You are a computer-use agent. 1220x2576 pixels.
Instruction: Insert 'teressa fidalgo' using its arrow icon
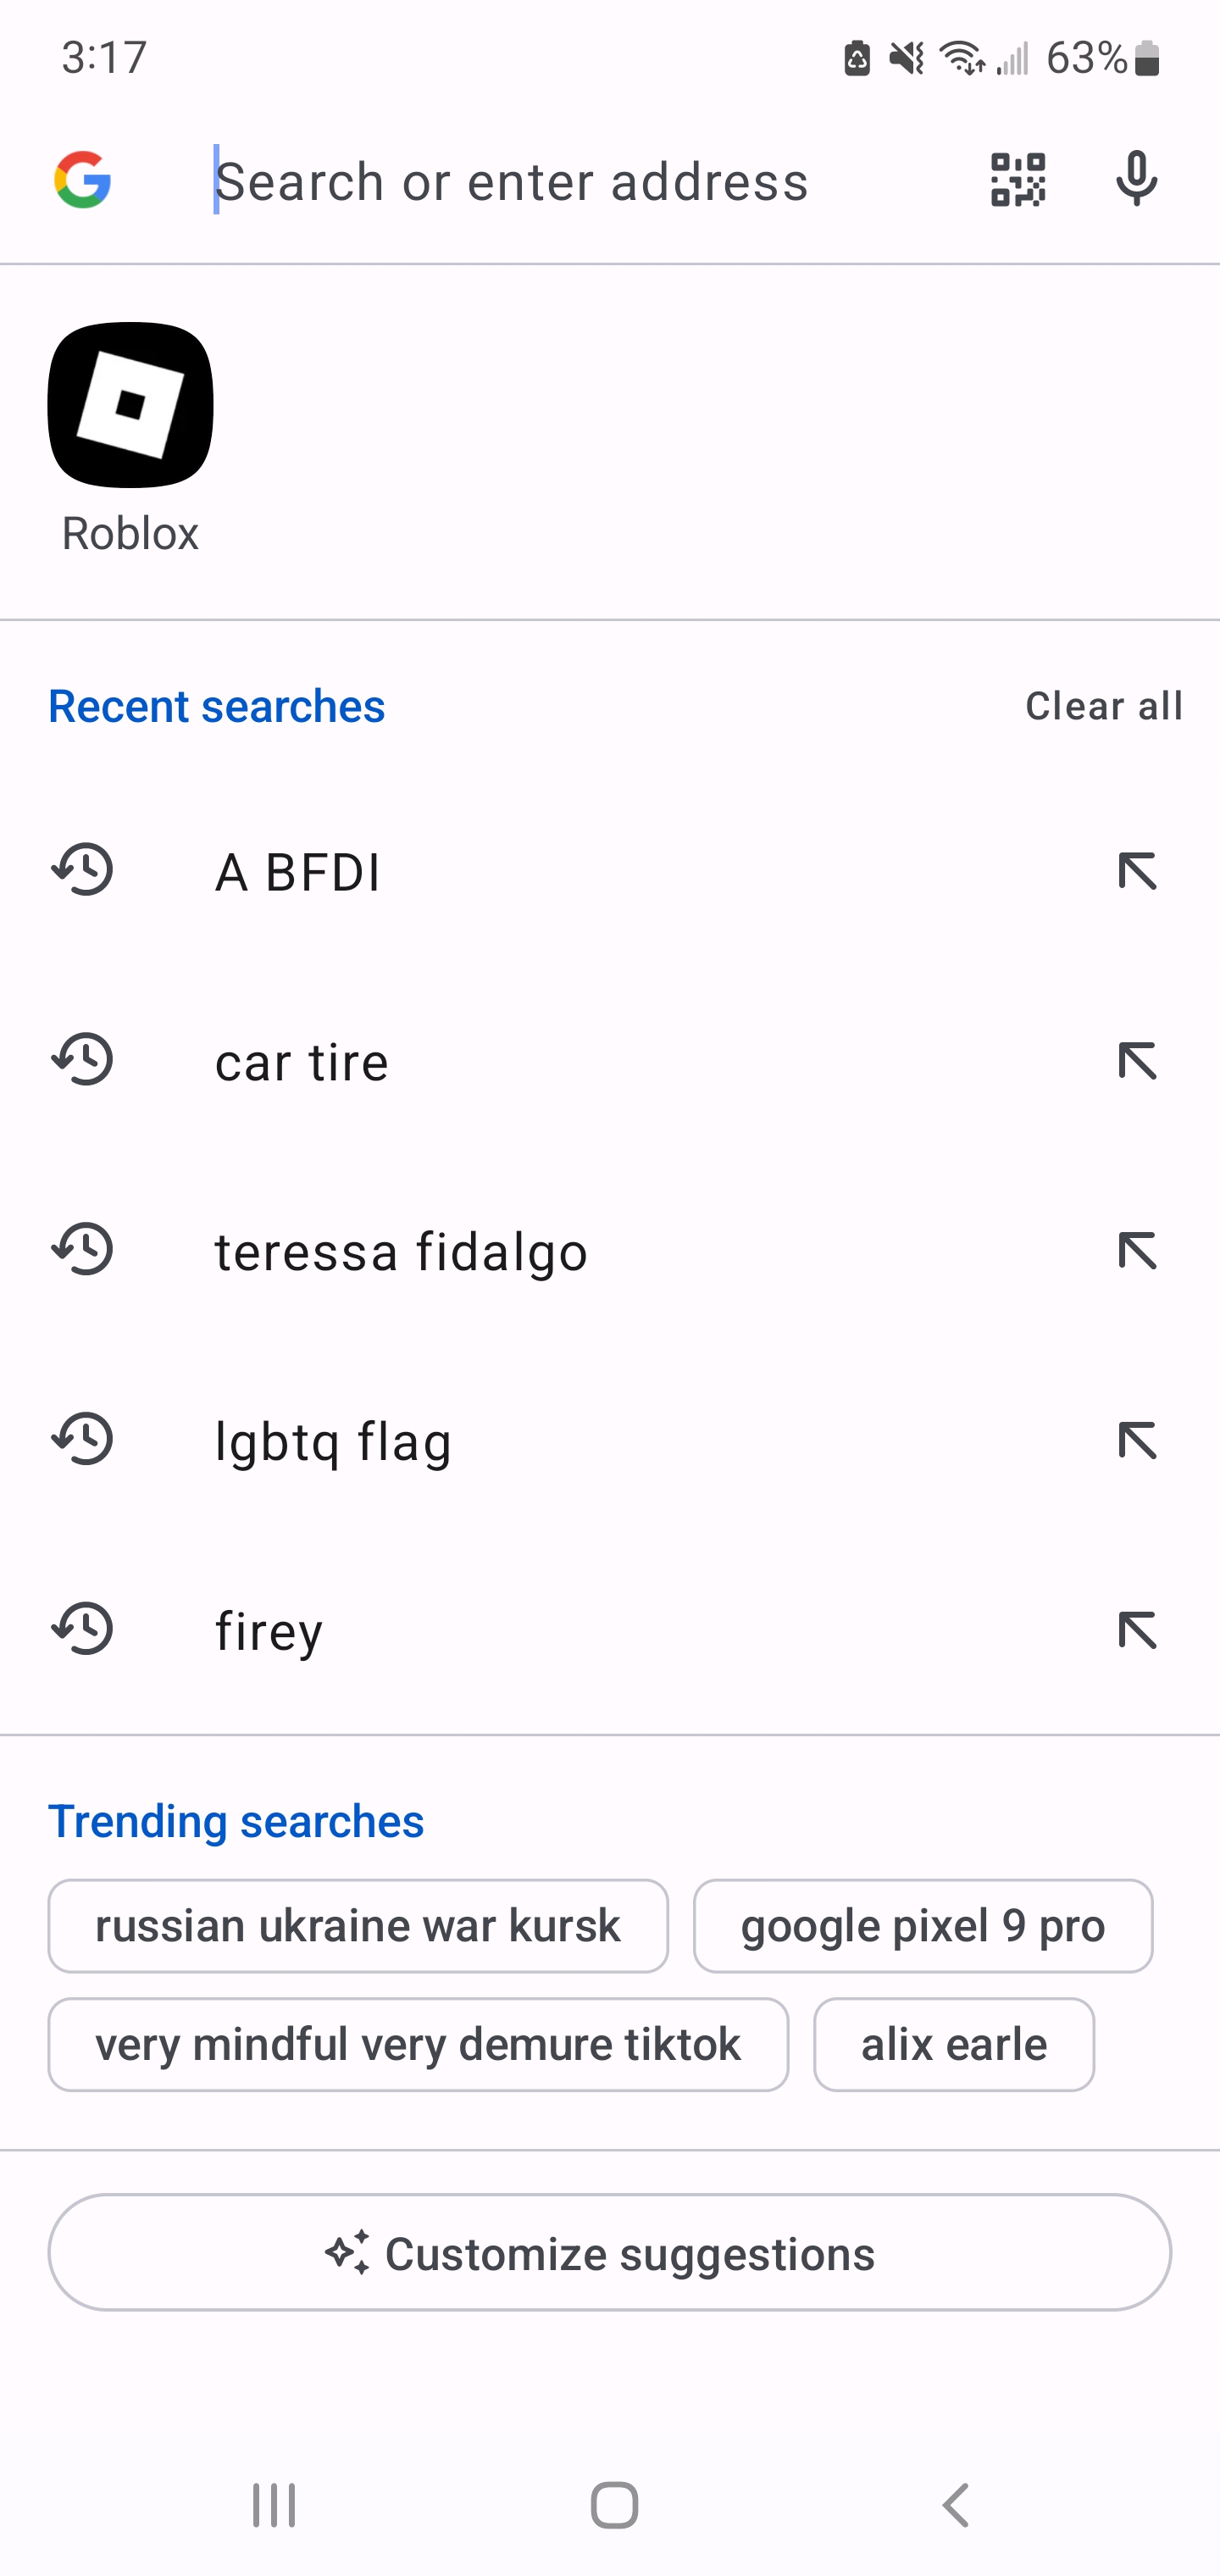click(x=1137, y=1251)
